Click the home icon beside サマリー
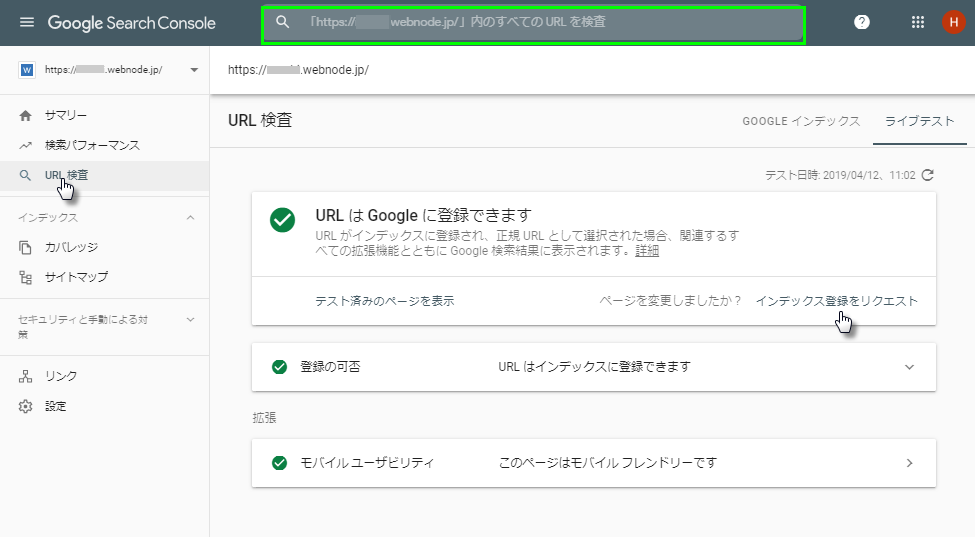 click(x=25, y=116)
